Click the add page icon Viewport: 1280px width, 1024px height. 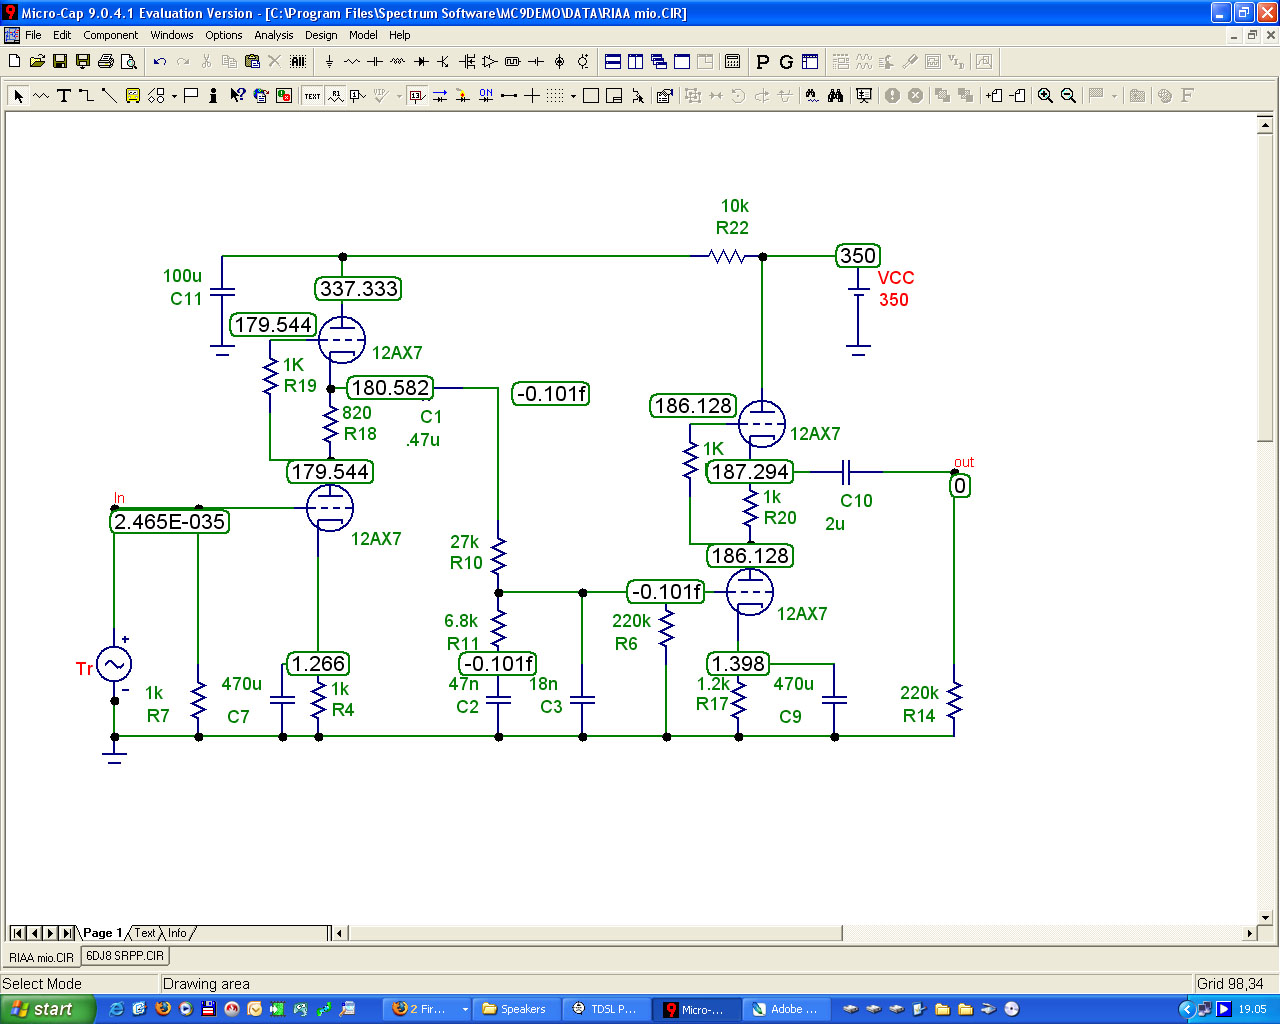coord(994,96)
